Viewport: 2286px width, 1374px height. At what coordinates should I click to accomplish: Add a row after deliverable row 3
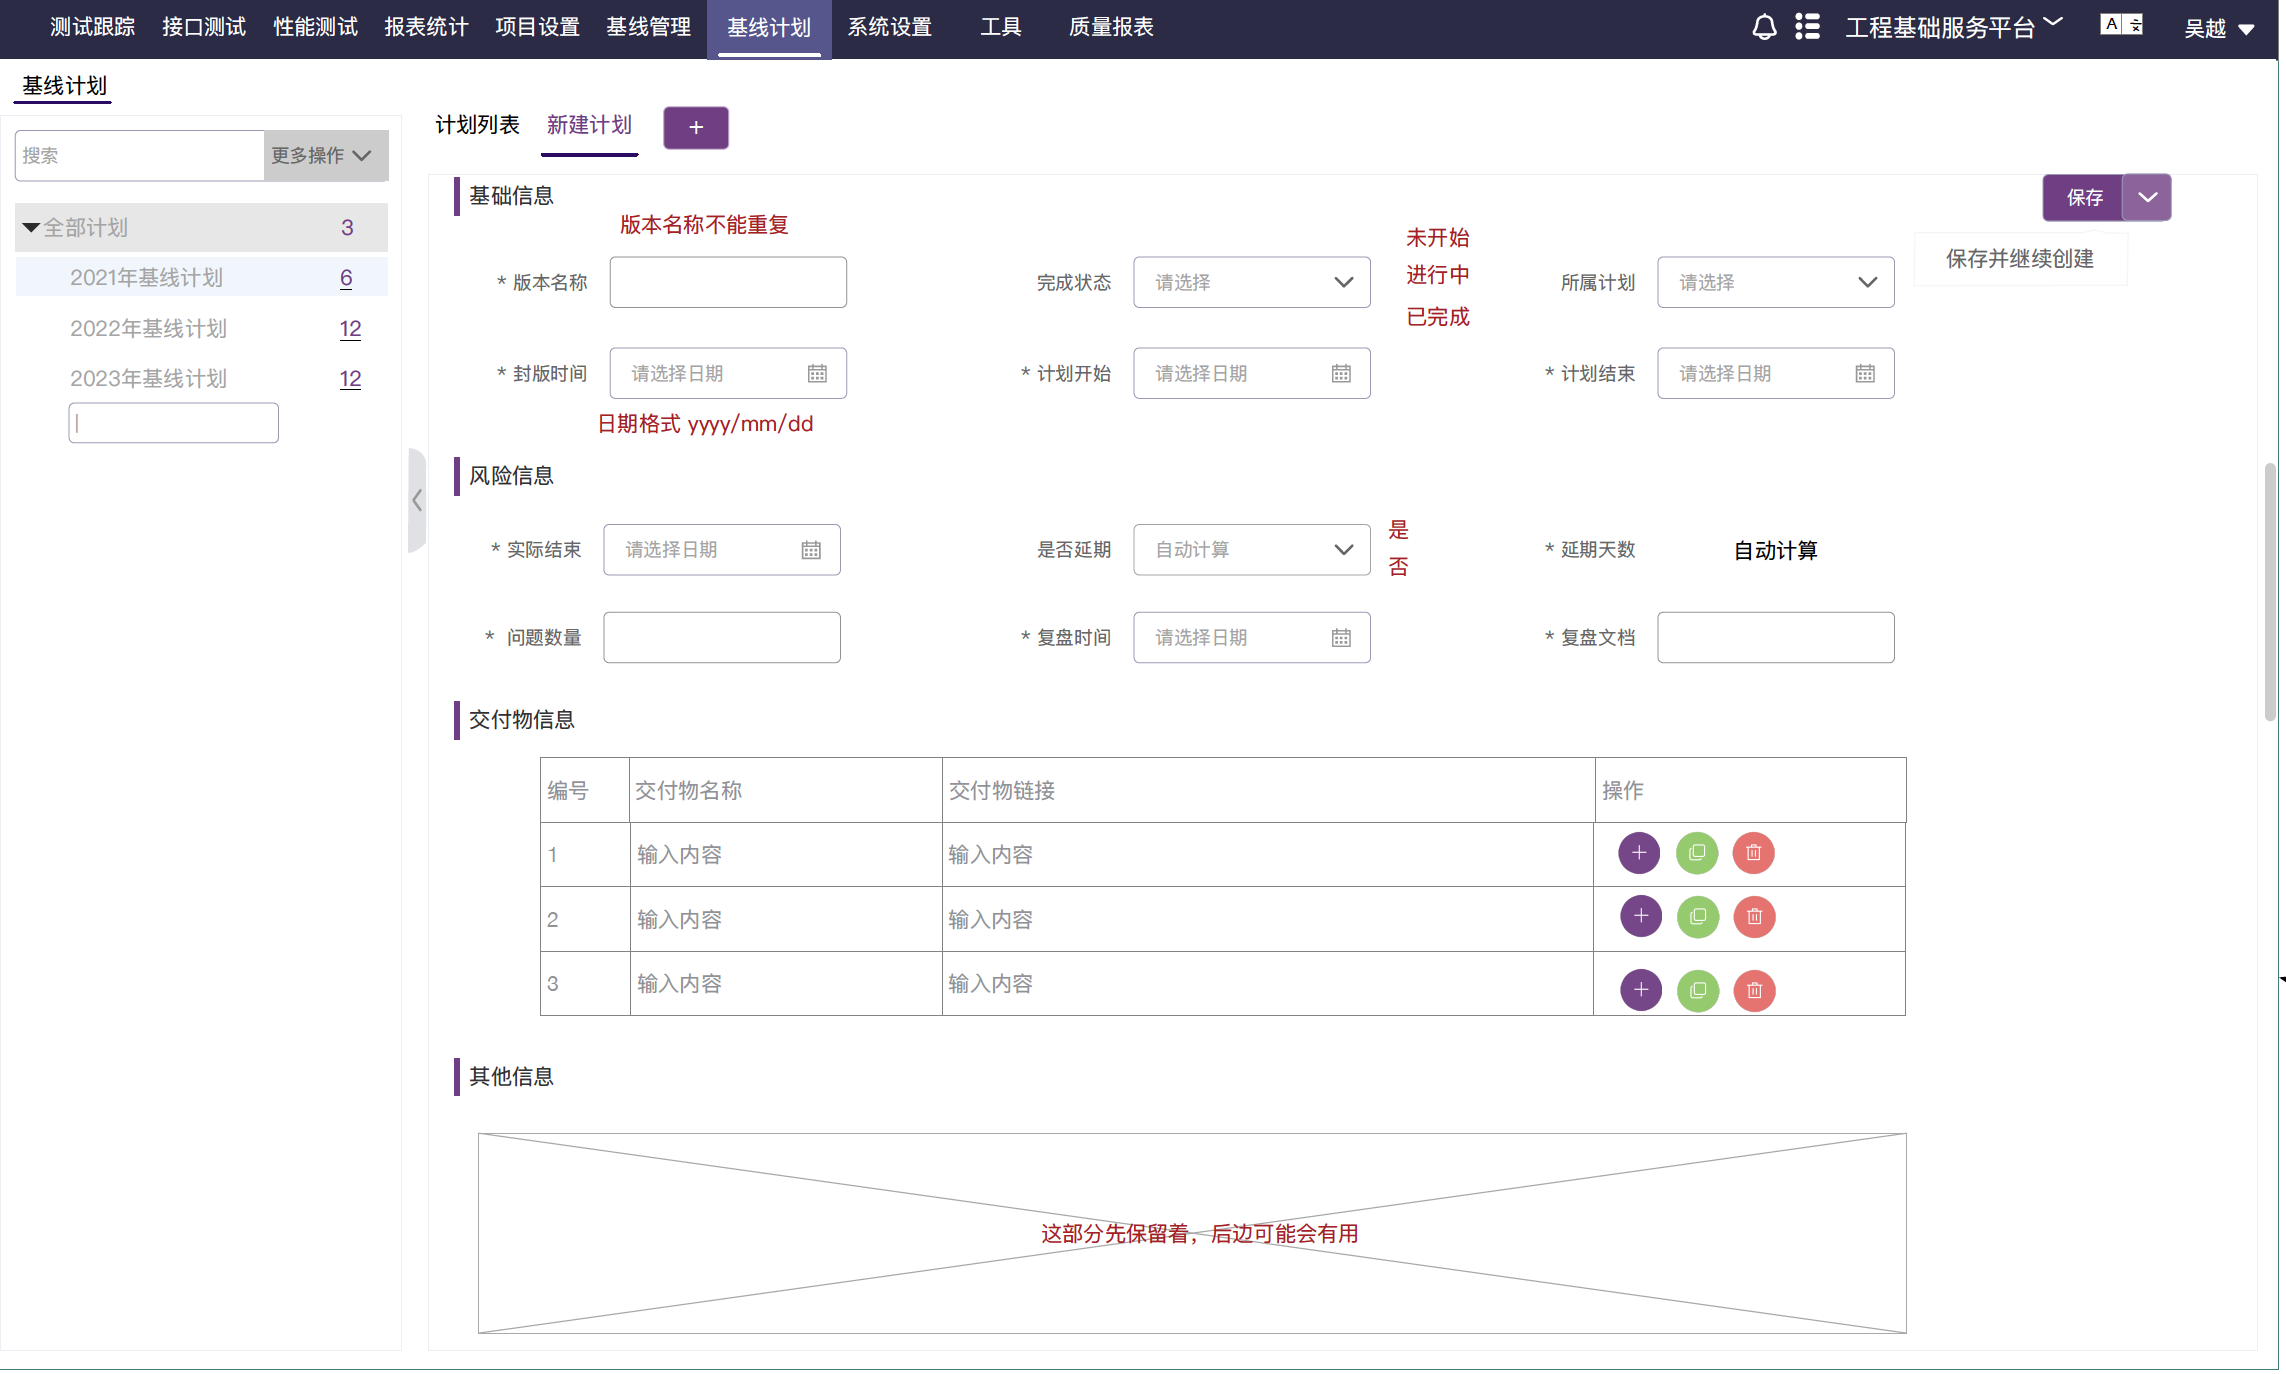(1641, 990)
